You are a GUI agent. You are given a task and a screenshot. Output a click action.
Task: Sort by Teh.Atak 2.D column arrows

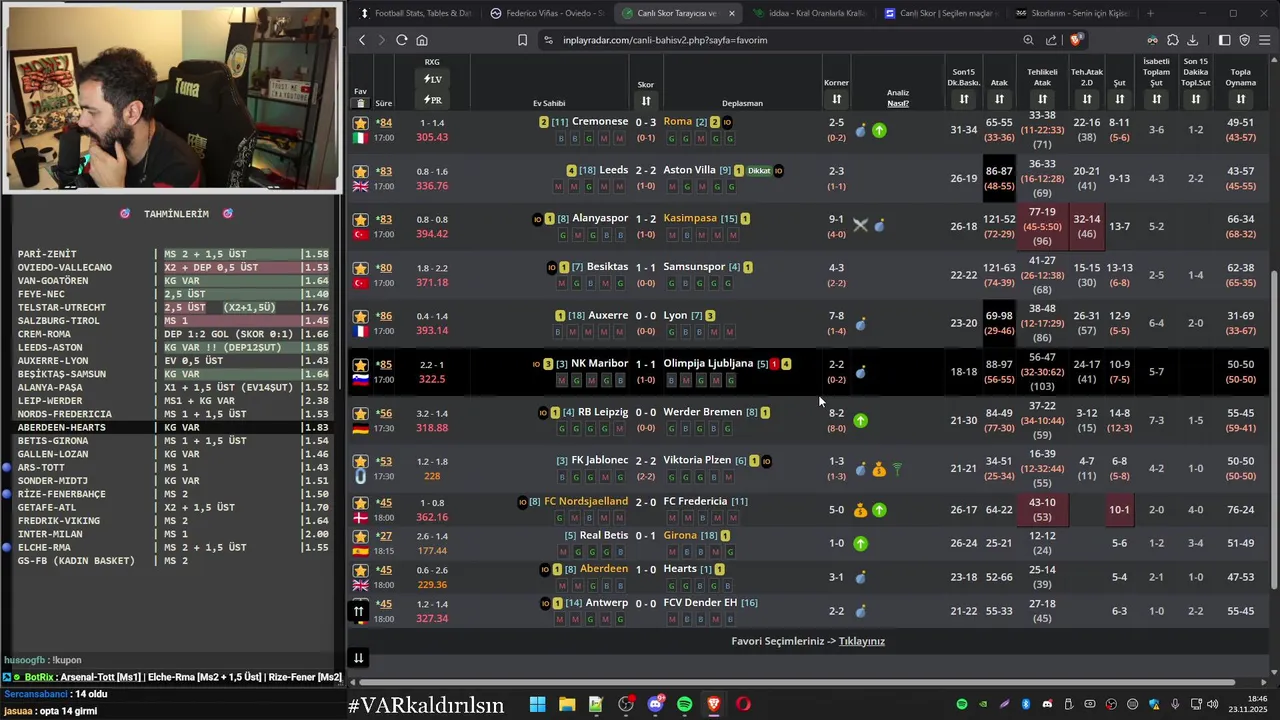pyautogui.click(x=1087, y=99)
